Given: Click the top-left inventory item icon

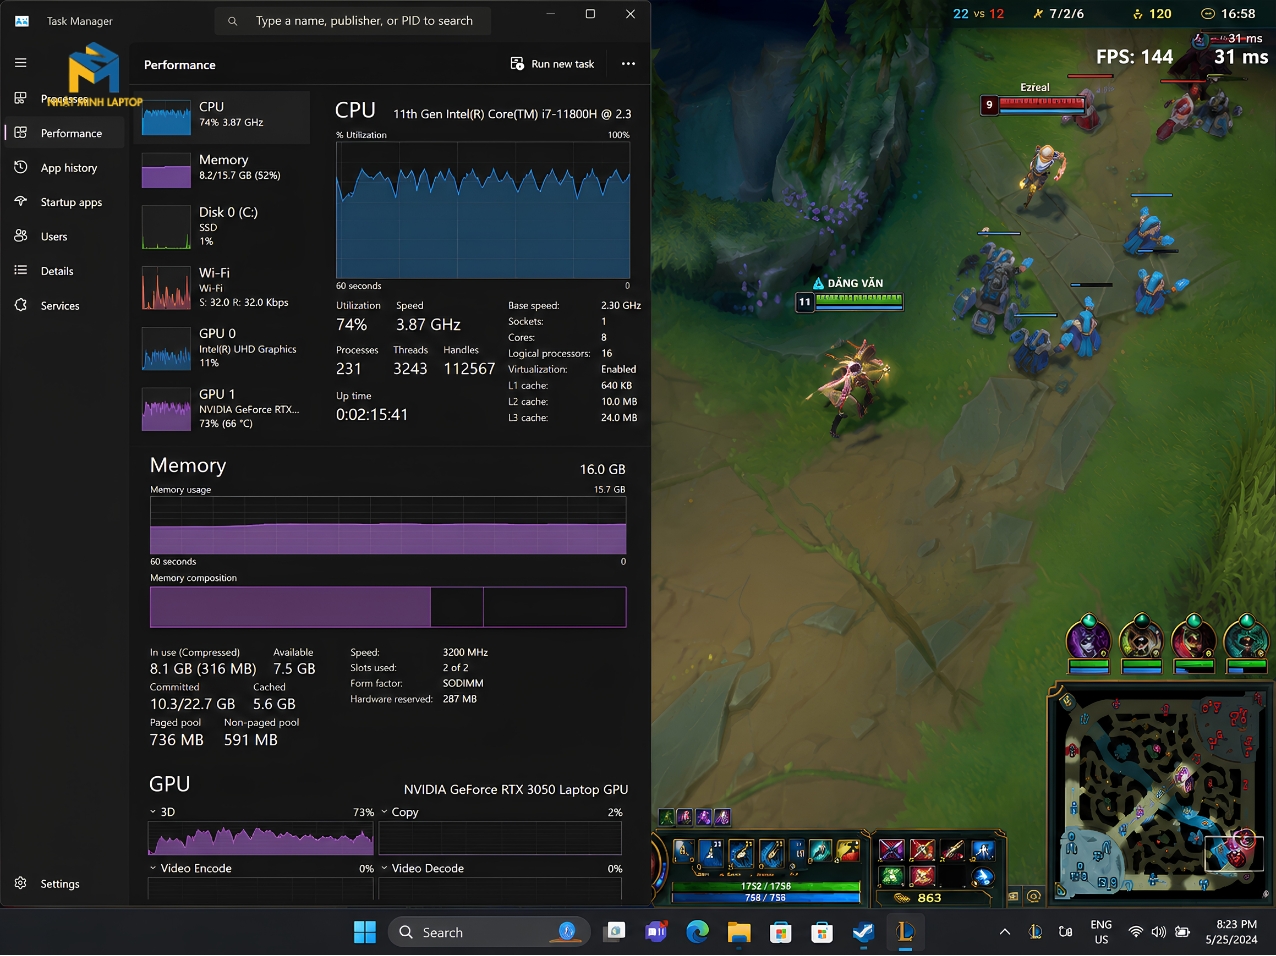Looking at the screenshot, I should (891, 851).
